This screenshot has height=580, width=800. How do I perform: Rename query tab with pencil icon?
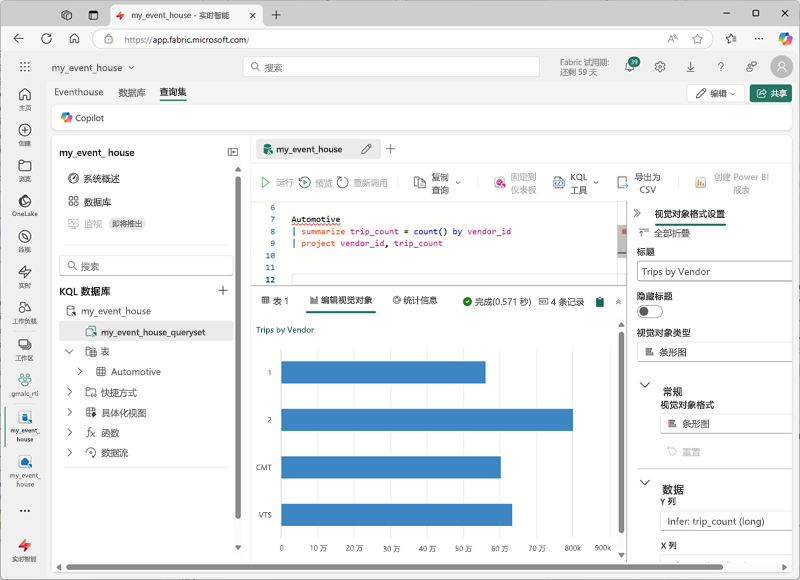coord(366,149)
